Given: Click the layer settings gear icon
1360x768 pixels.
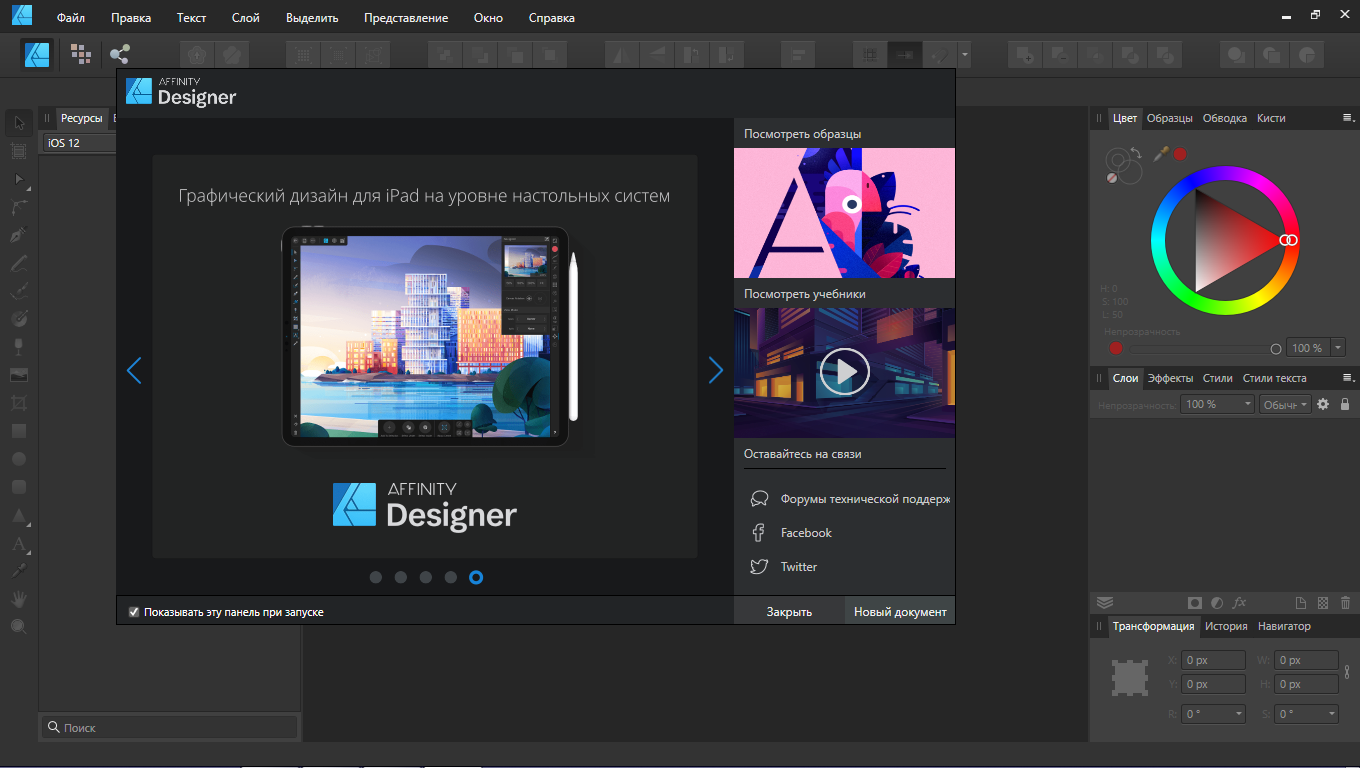Looking at the screenshot, I should point(1323,404).
